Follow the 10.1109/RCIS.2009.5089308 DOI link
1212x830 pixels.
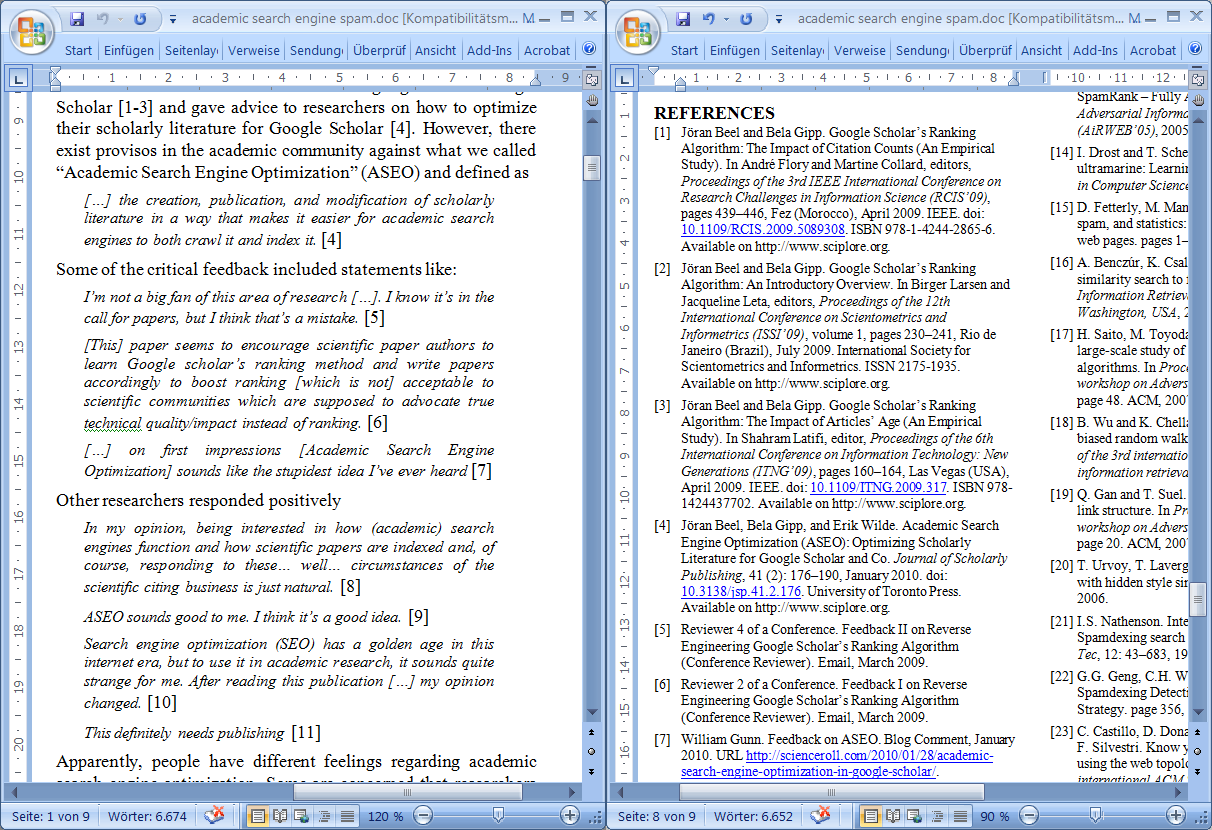click(x=763, y=229)
